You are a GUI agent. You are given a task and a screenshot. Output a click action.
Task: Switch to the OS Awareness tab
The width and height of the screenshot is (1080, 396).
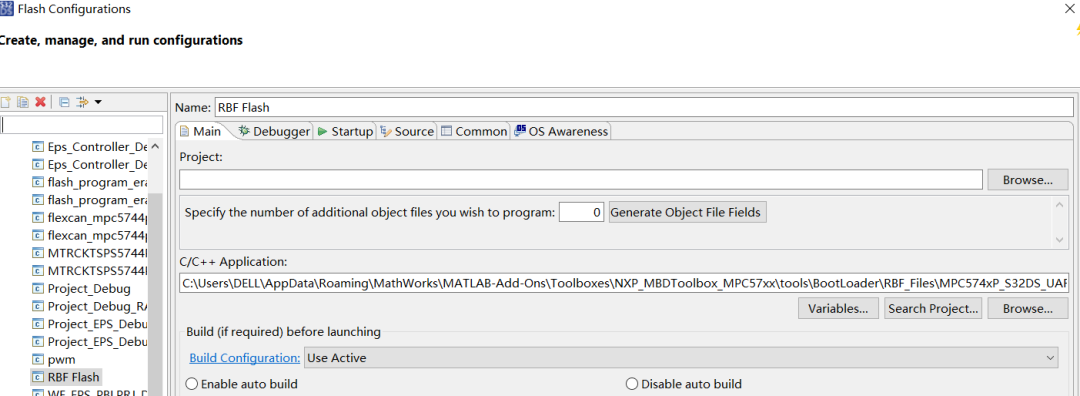pyautogui.click(x=561, y=131)
